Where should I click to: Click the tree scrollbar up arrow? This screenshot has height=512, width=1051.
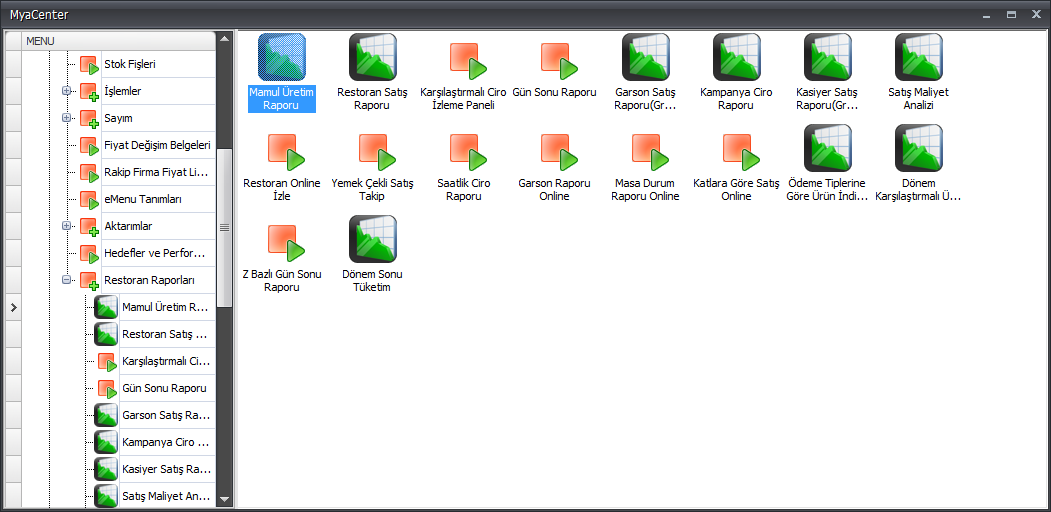tap(225, 38)
